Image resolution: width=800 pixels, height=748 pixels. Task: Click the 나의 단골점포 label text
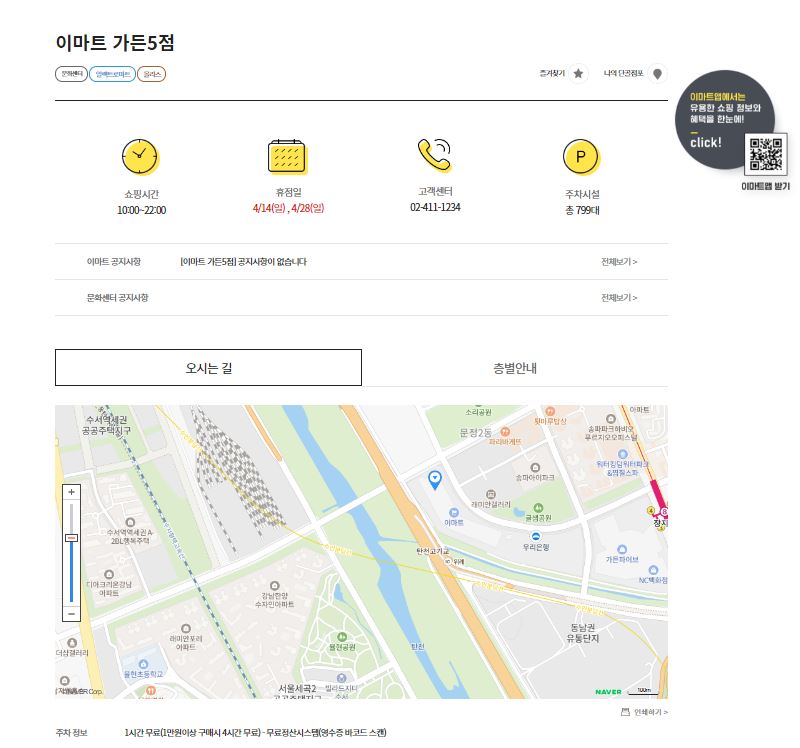pyautogui.click(x=623, y=73)
